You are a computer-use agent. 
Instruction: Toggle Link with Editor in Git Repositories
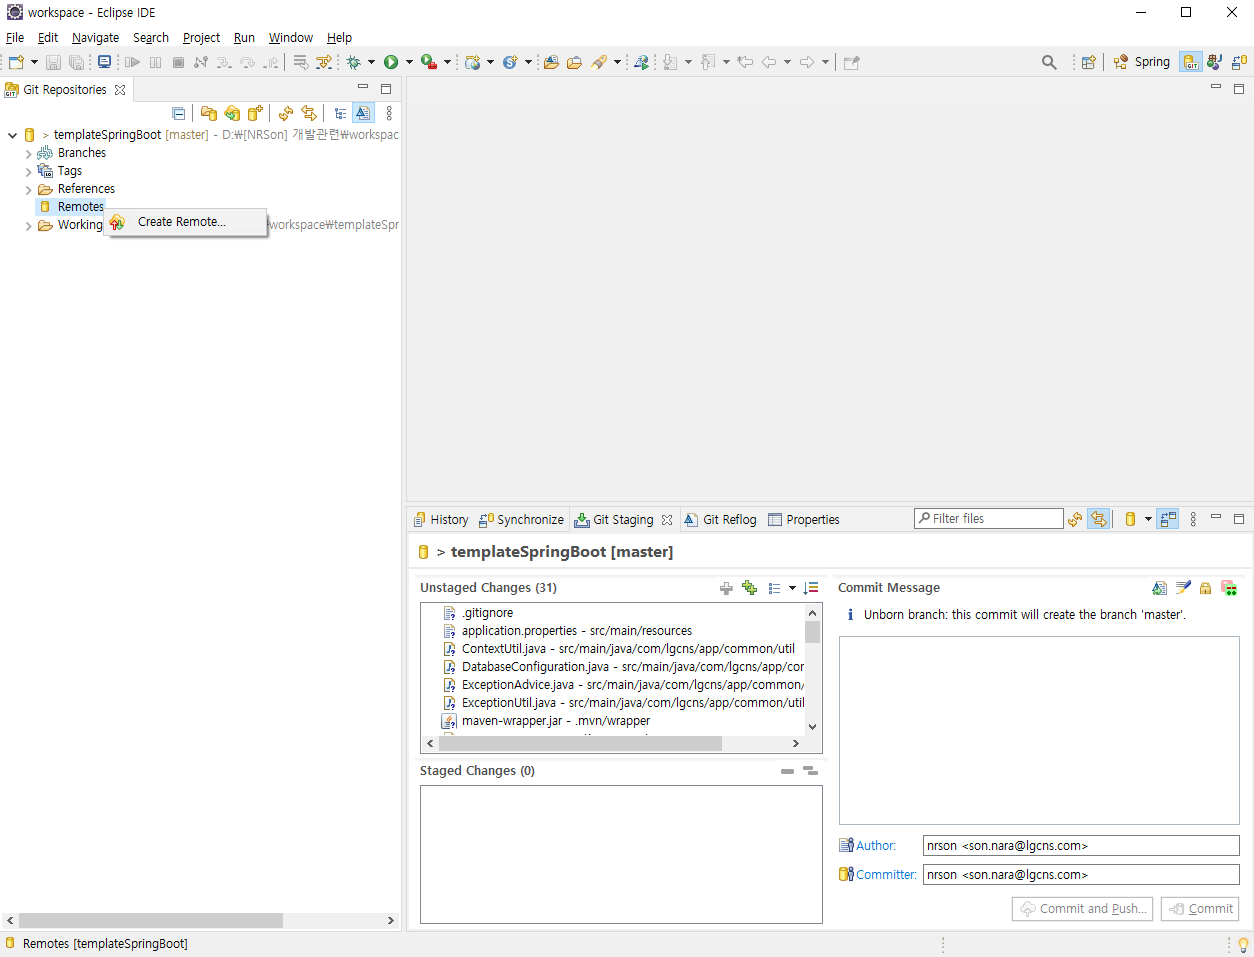[362, 112]
